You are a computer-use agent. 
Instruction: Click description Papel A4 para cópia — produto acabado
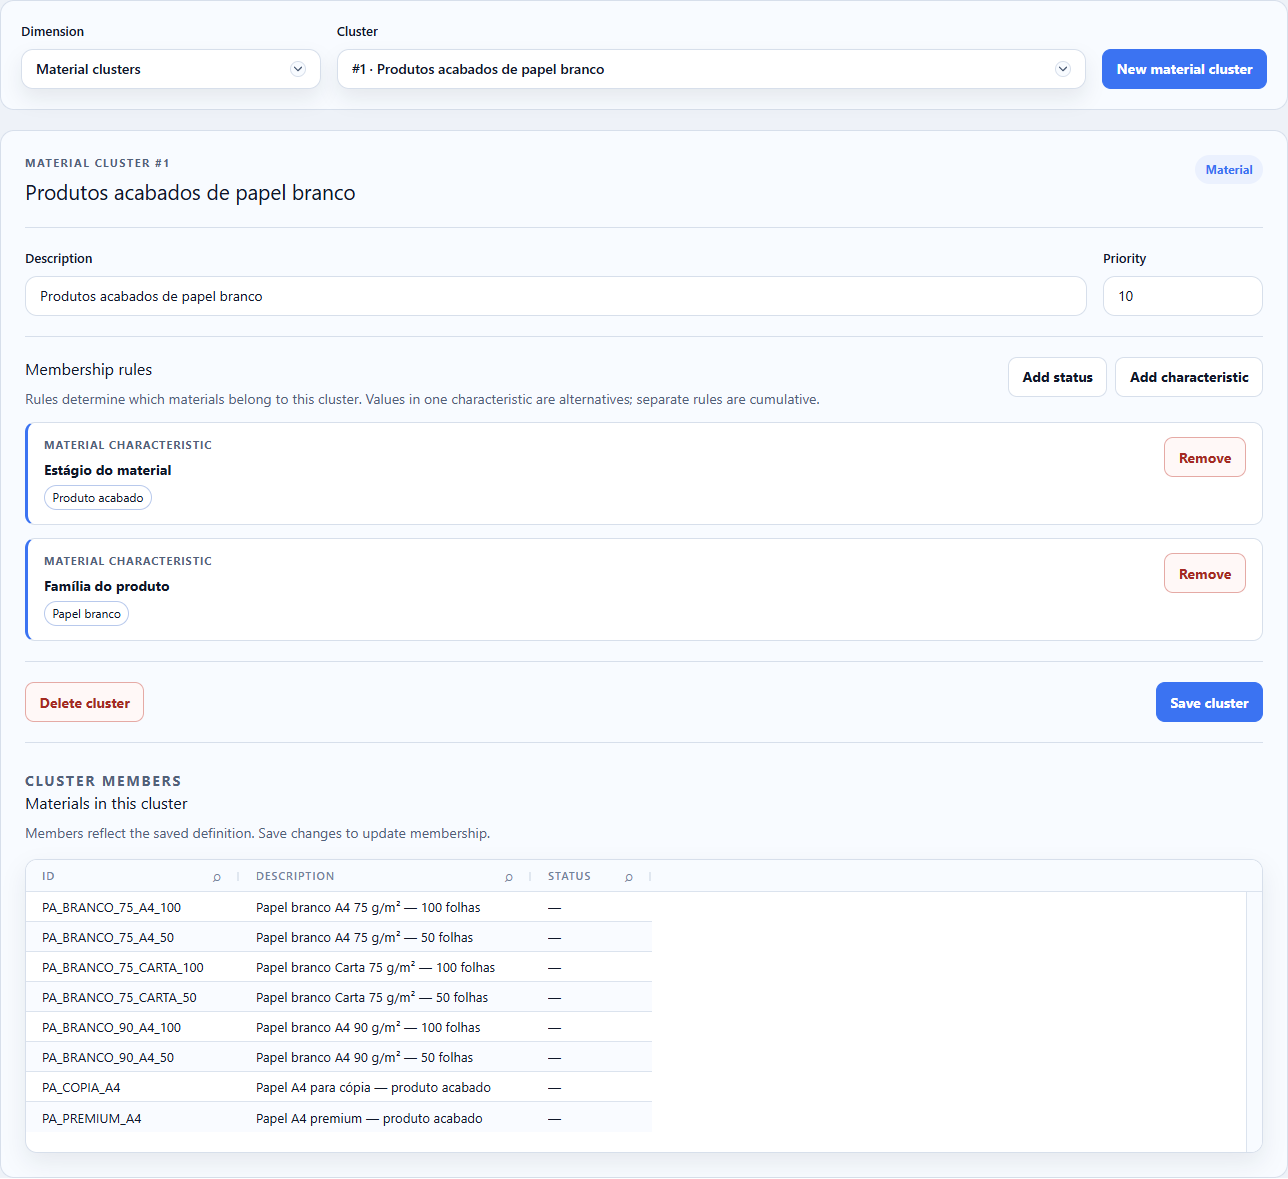[373, 1087]
